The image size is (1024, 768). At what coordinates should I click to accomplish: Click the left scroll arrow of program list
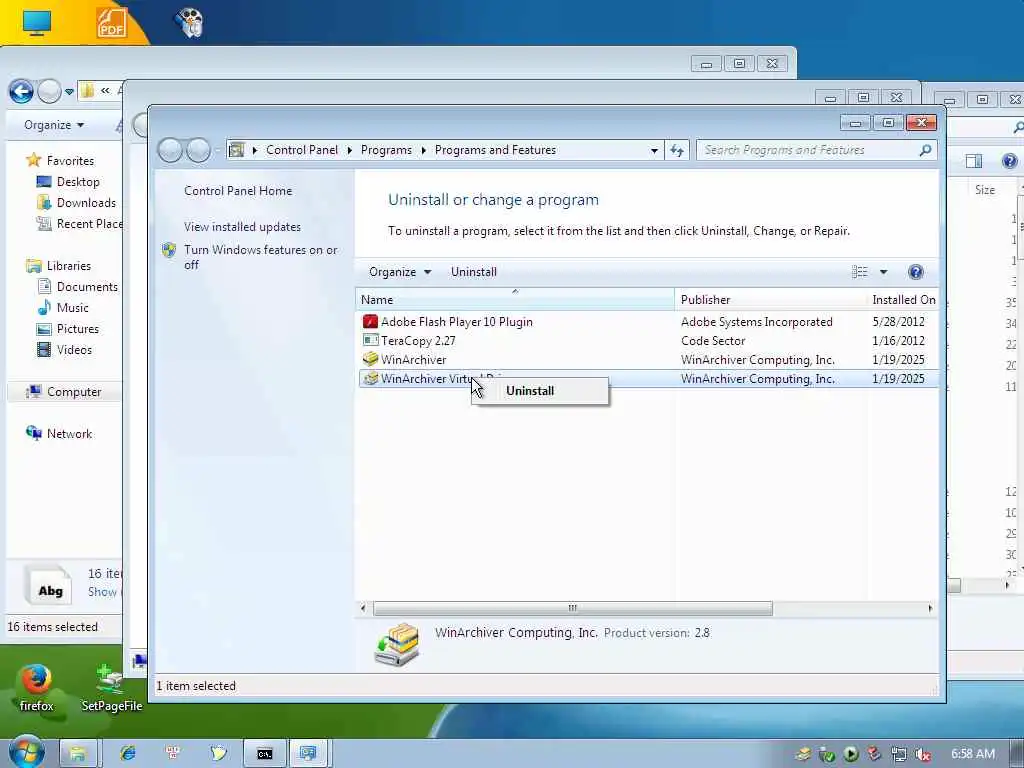click(363, 608)
